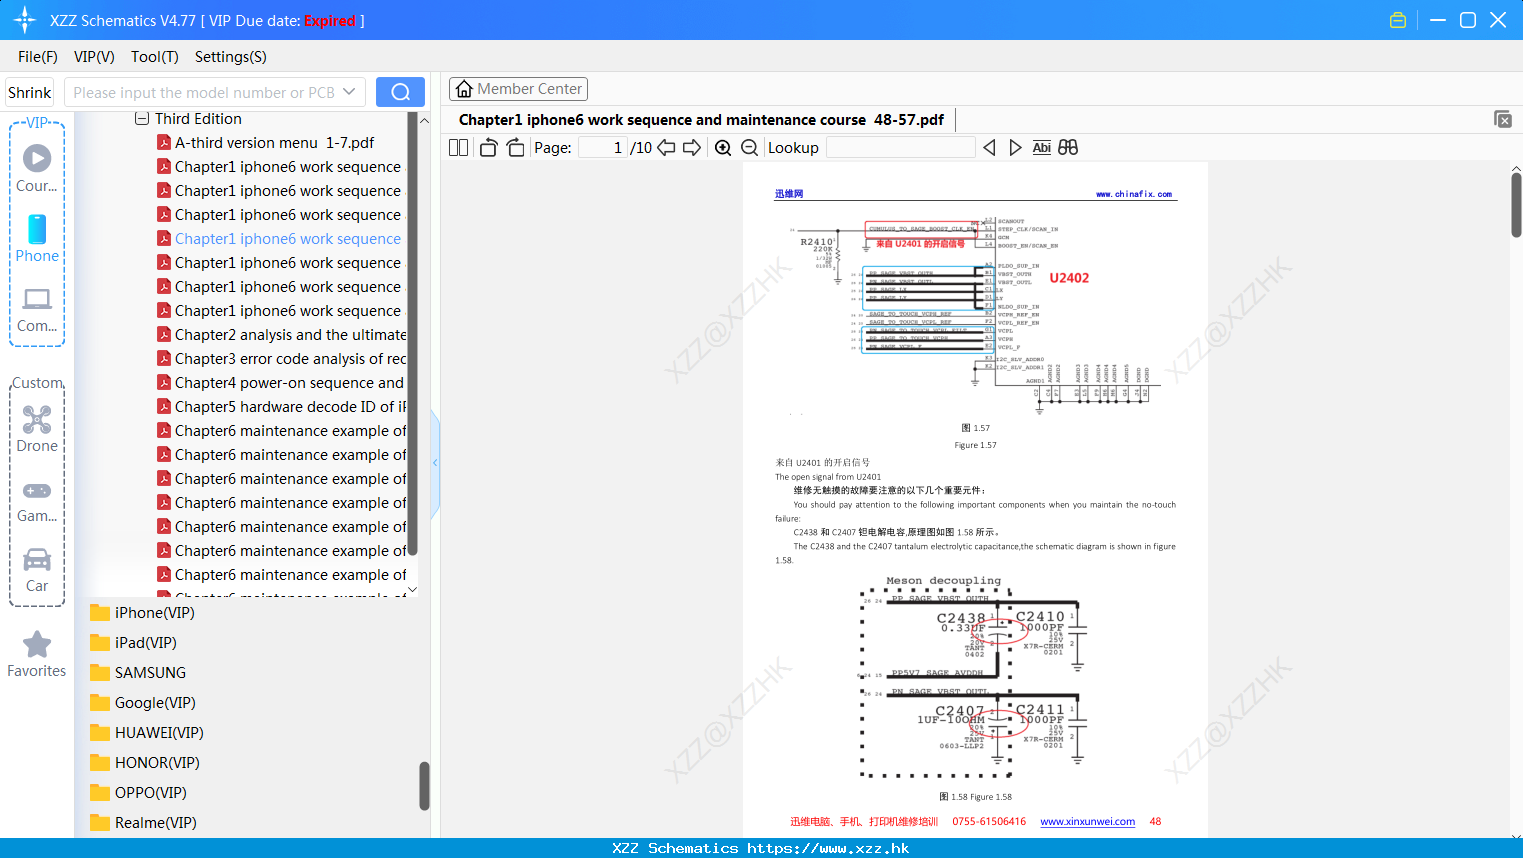The image size is (1523, 858).
Task: Select the Drone category icon
Action: click(x=37, y=428)
